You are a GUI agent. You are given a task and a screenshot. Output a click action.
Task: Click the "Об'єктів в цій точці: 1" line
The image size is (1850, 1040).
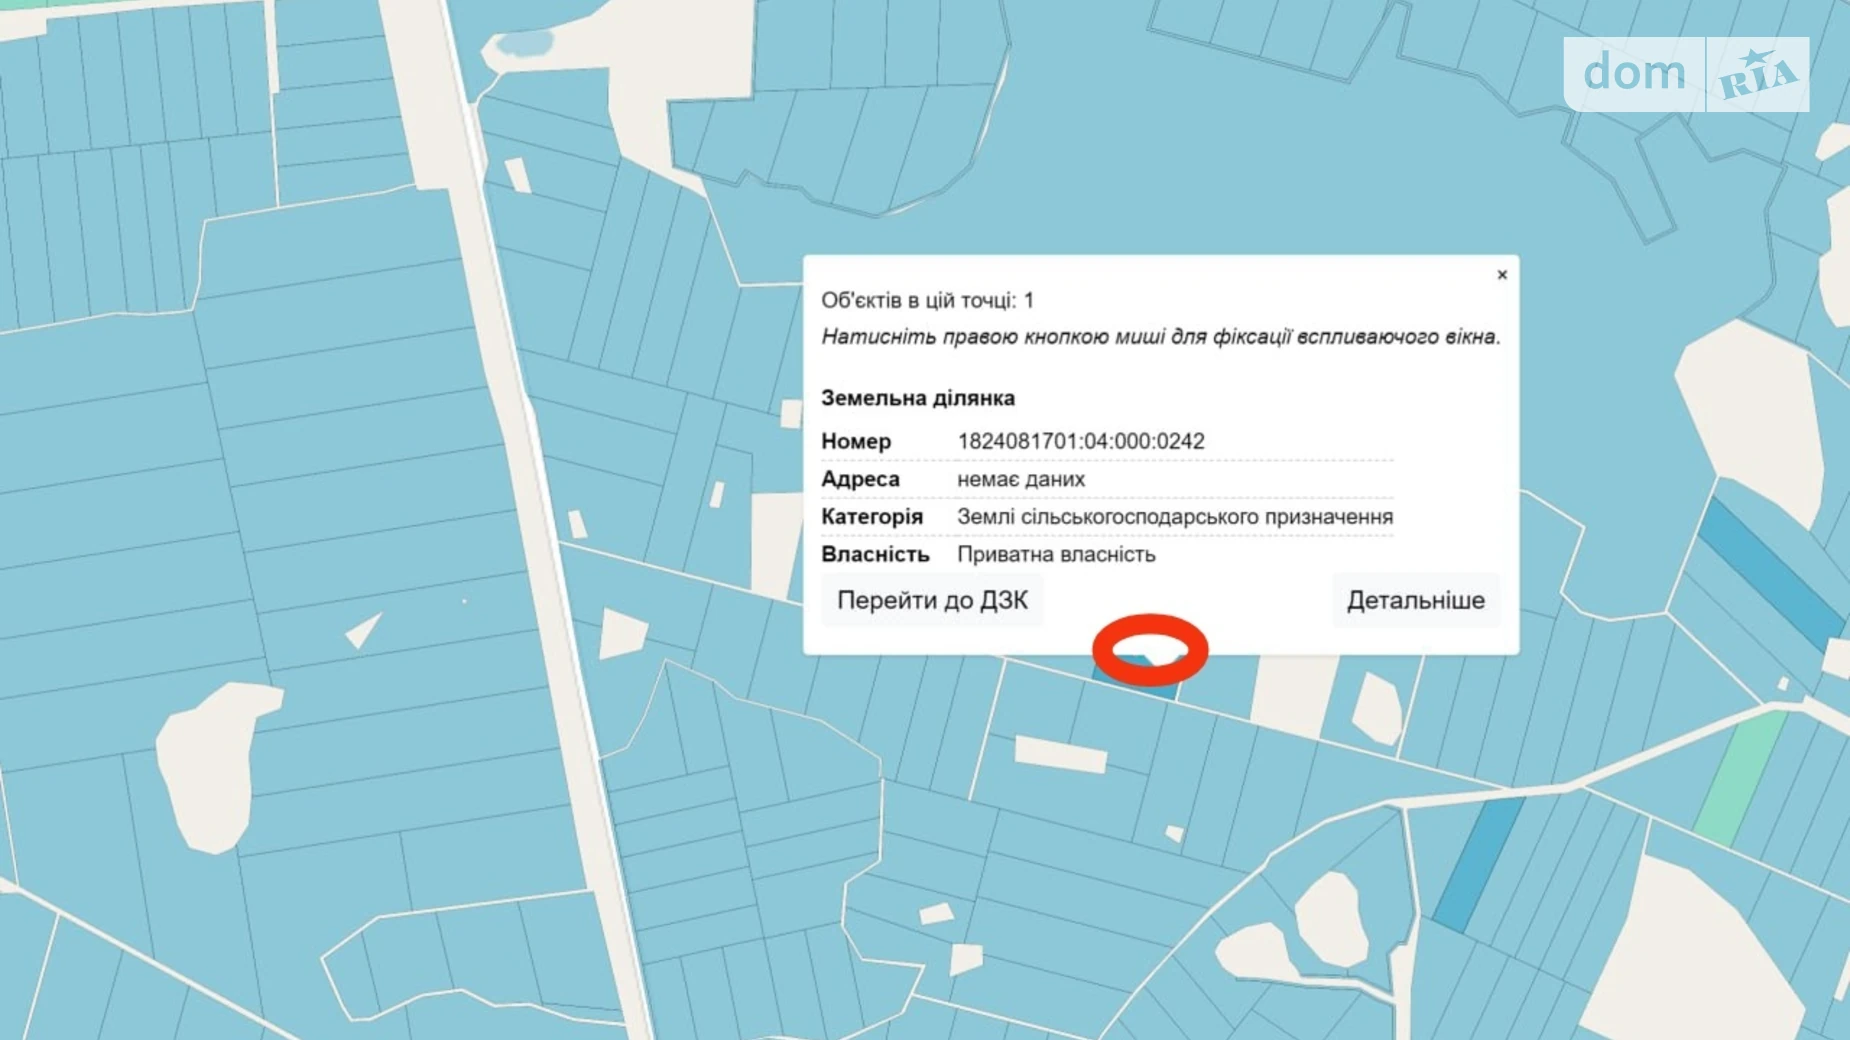point(927,300)
